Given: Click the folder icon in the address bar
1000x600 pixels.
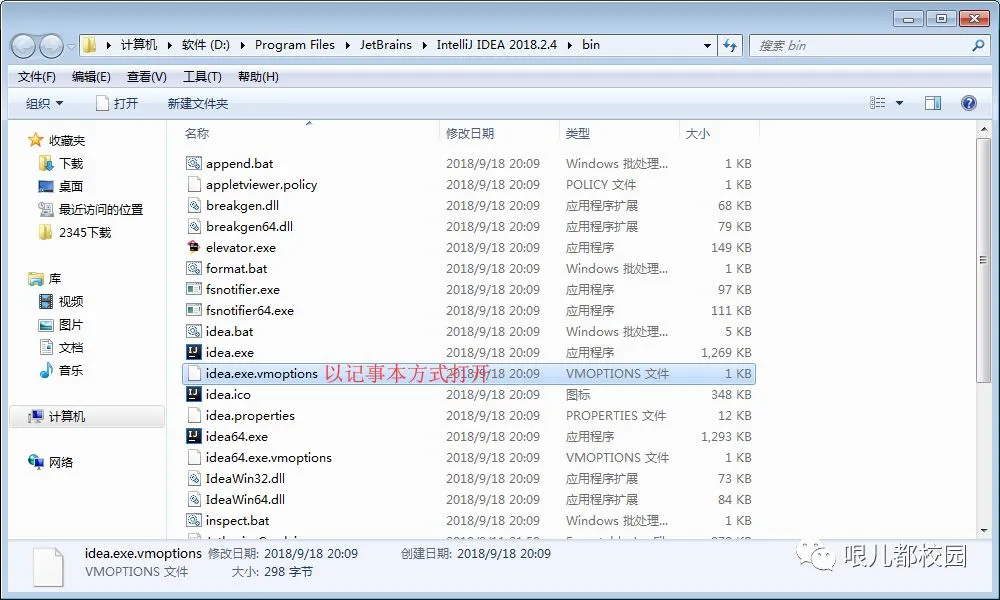Looking at the screenshot, I should click(90, 45).
